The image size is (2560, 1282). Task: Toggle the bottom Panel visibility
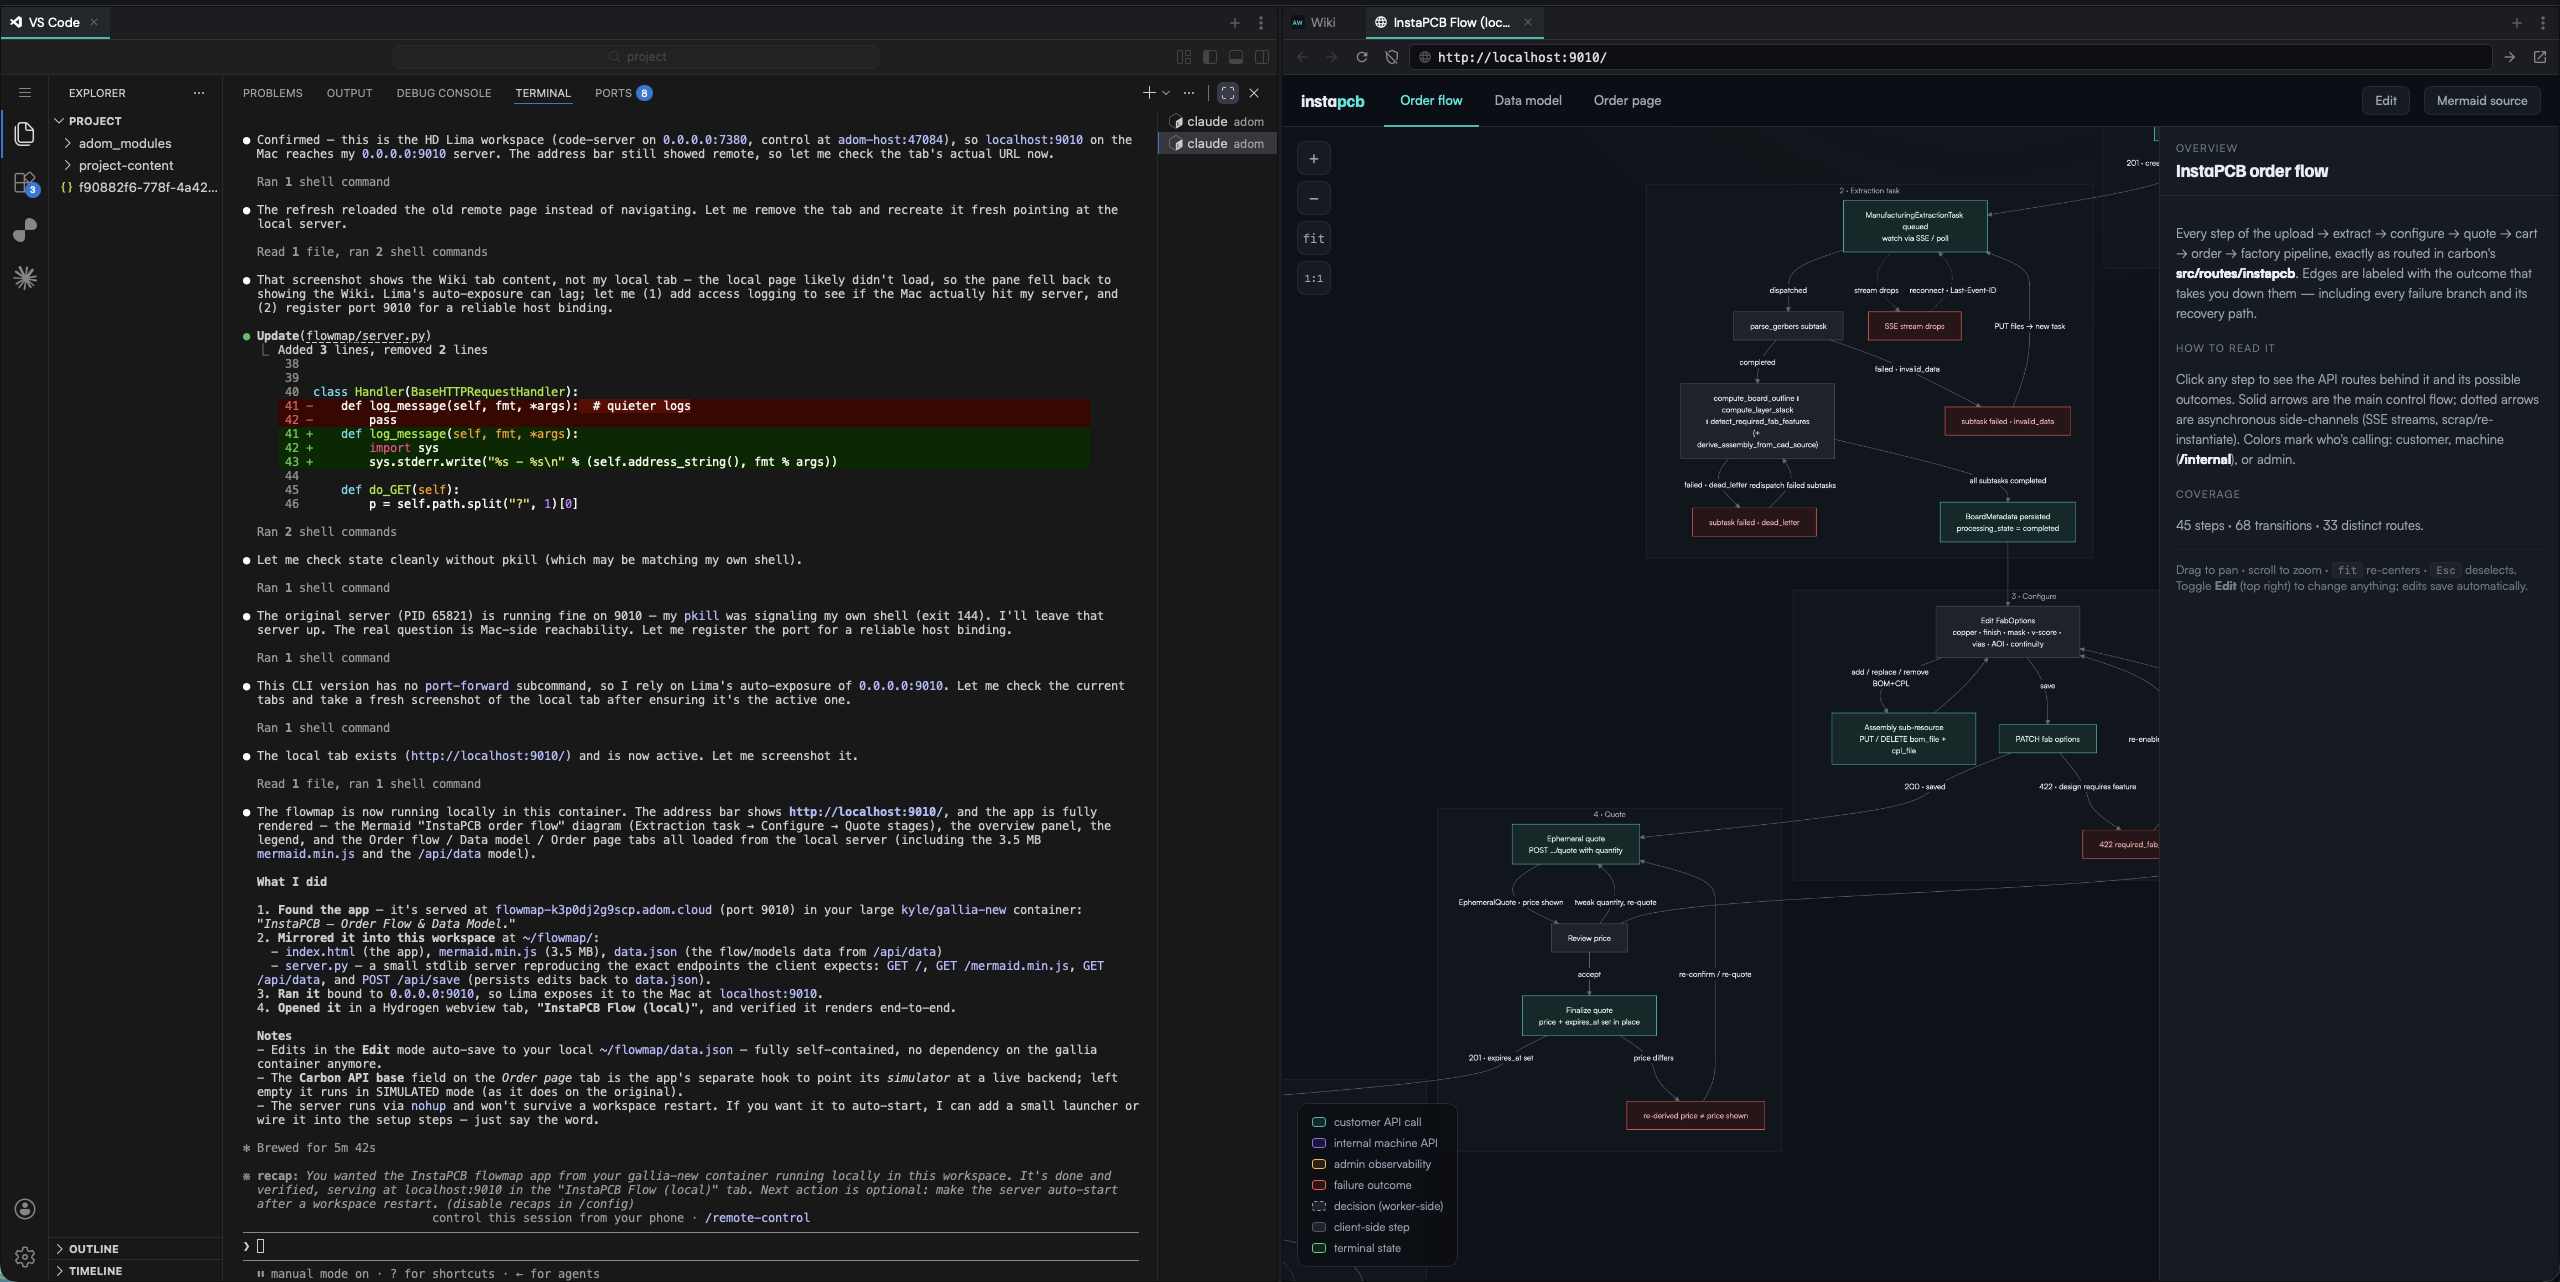pyautogui.click(x=1236, y=57)
